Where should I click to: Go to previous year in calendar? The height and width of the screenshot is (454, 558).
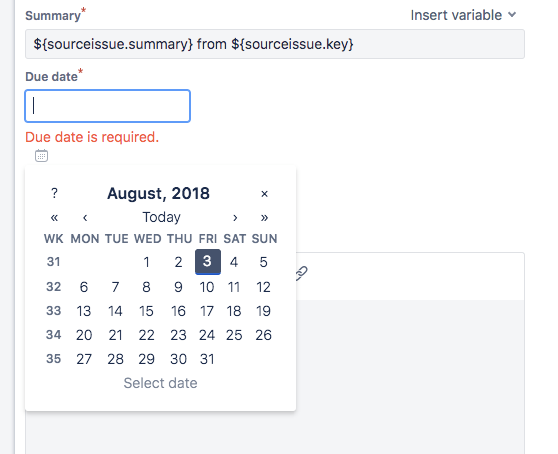tap(54, 217)
